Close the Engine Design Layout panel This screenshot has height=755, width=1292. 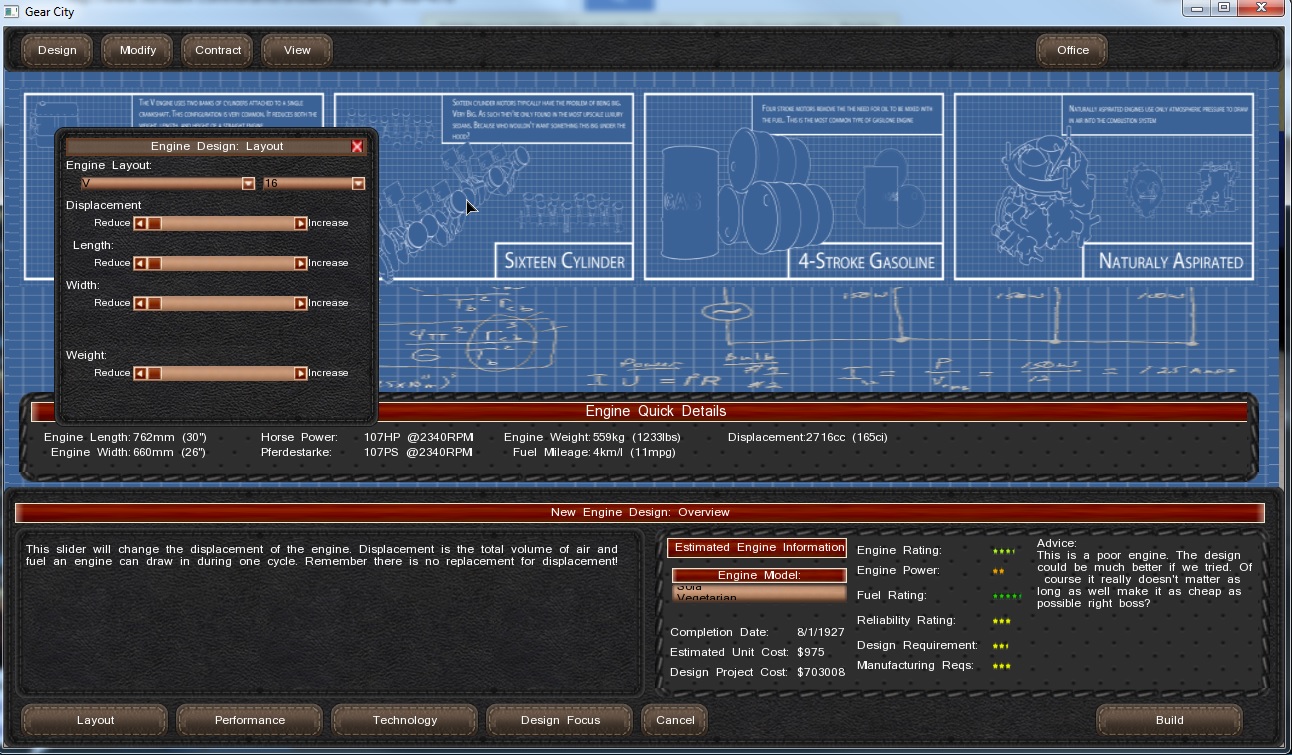click(357, 146)
